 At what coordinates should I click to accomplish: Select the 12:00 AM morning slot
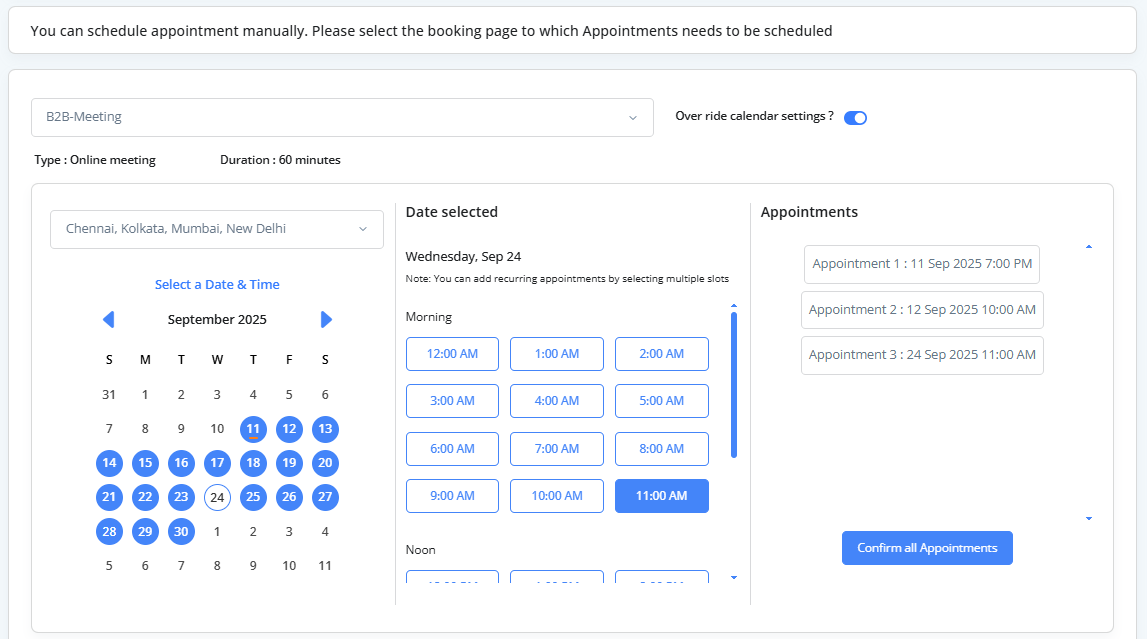coord(452,353)
